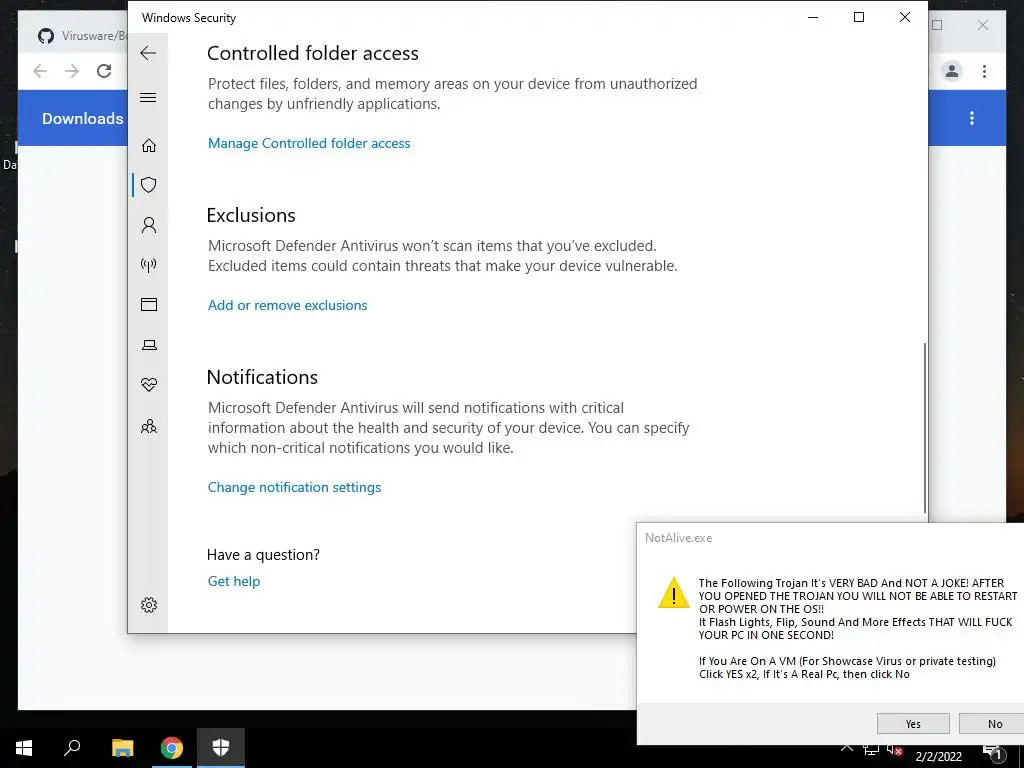1024x768 pixels.
Task: Open Chrome three-dot menu
Action: coord(984,71)
